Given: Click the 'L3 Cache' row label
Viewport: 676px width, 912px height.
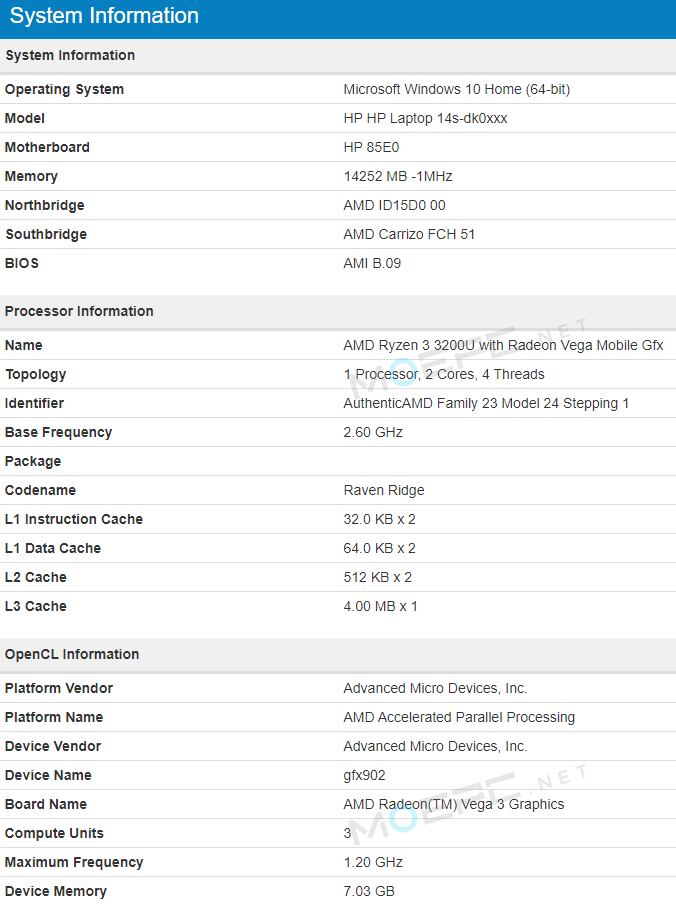Looking at the screenshot, I should [x=35, y=607].
